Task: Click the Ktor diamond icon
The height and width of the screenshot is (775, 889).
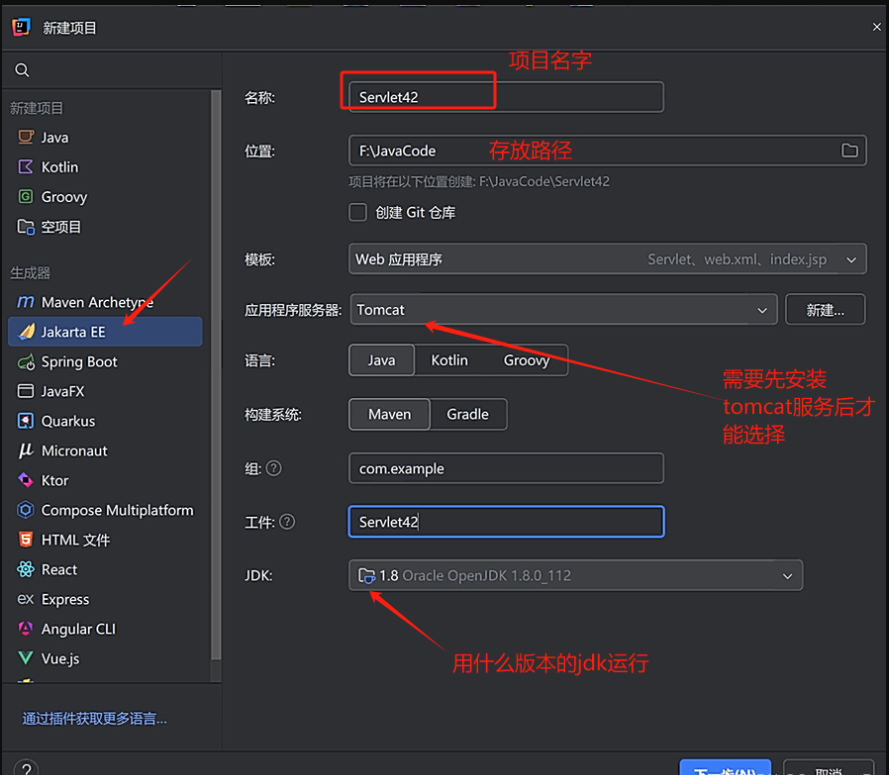Action: click(26, 480)
